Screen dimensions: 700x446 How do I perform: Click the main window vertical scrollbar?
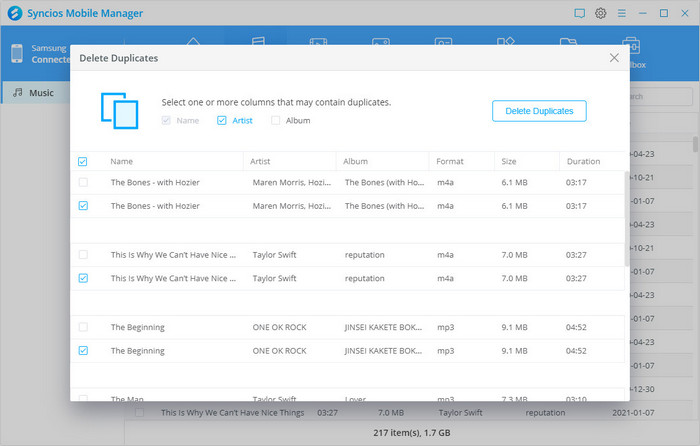click(x=695, y=145)
